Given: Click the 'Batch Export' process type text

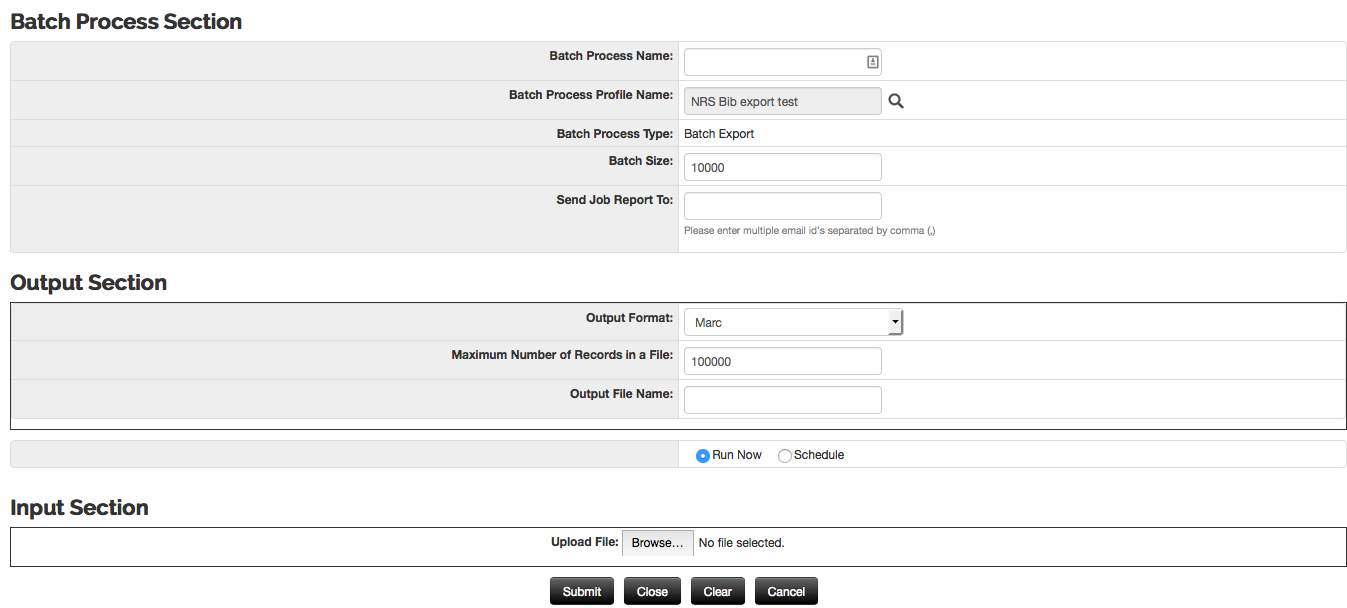Looking at the screenshot, I should (x=719, y=134).
